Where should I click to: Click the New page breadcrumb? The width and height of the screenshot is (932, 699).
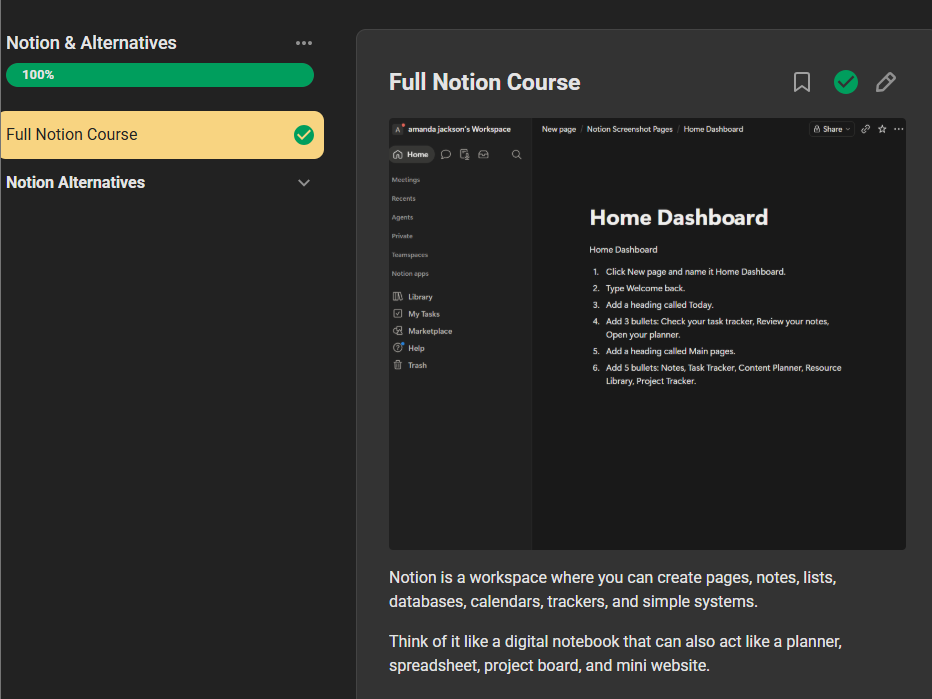559,129
